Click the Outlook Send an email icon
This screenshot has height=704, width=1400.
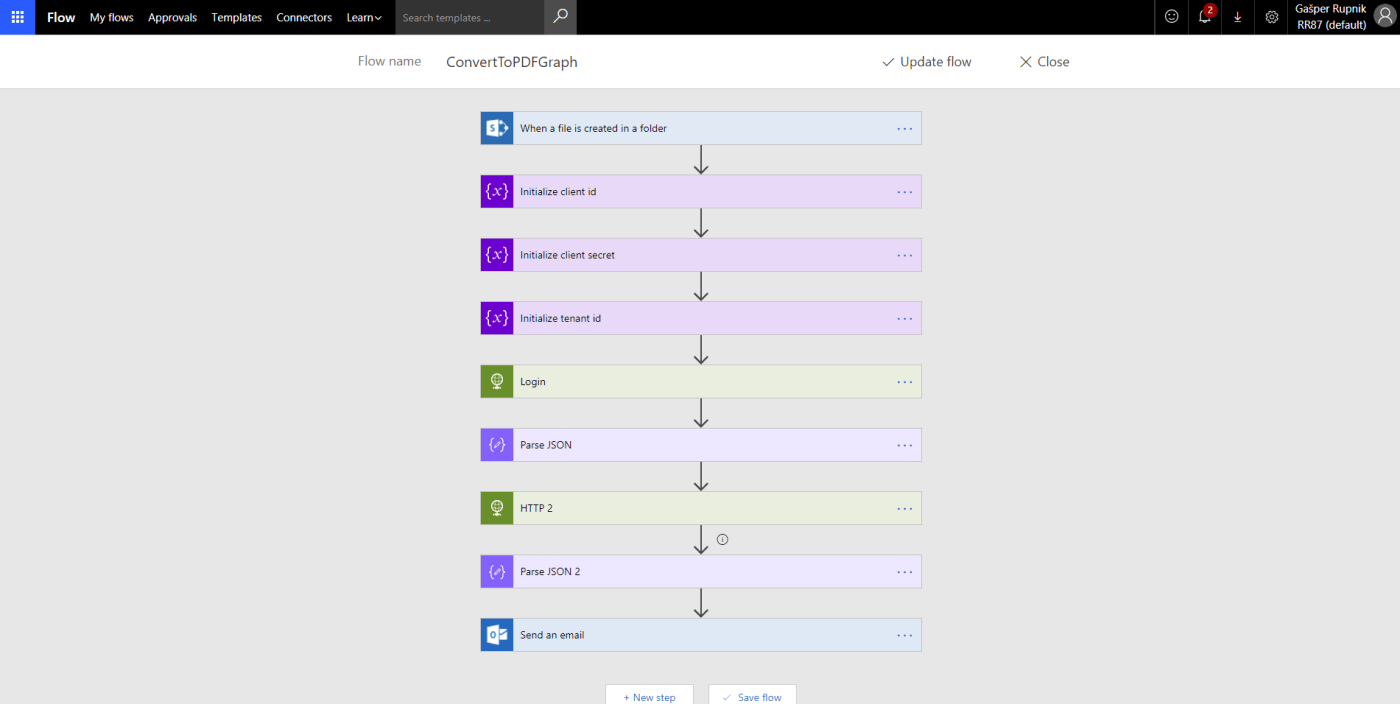tap(497, 635)
